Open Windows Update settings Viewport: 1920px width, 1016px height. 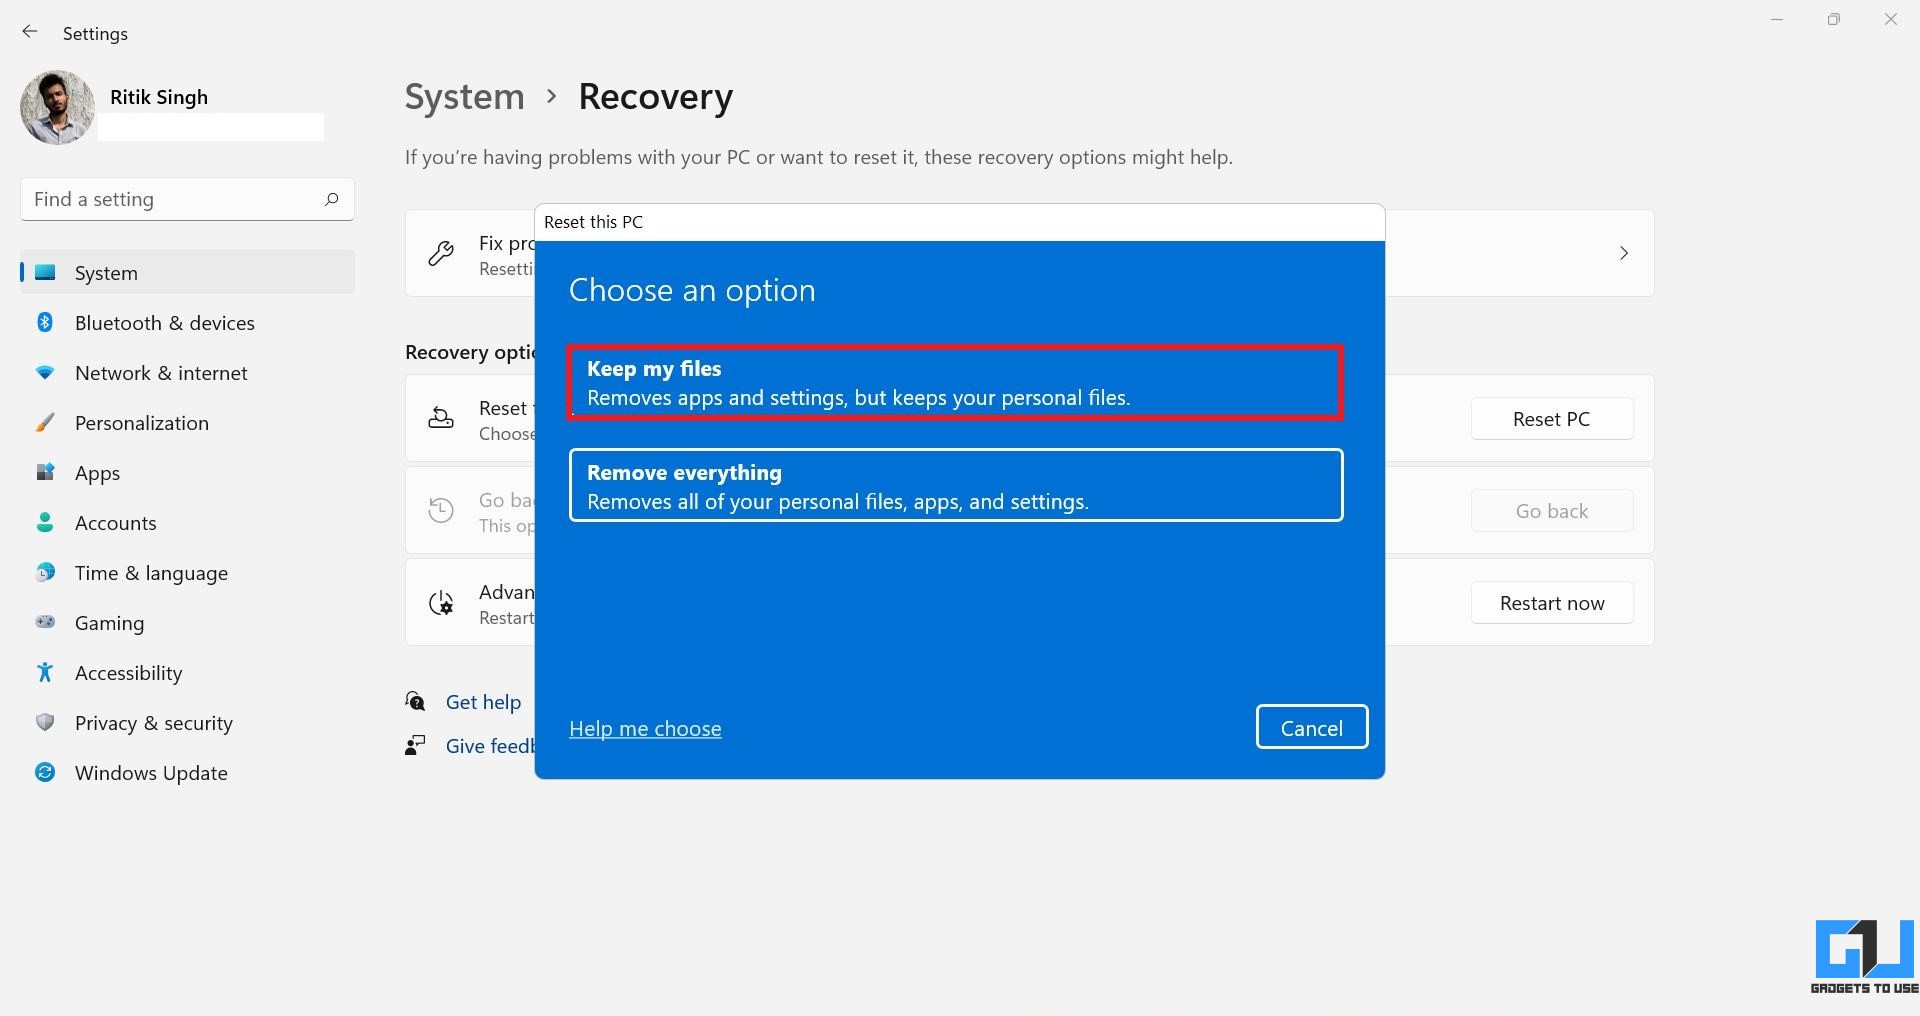tap(187, 772)
